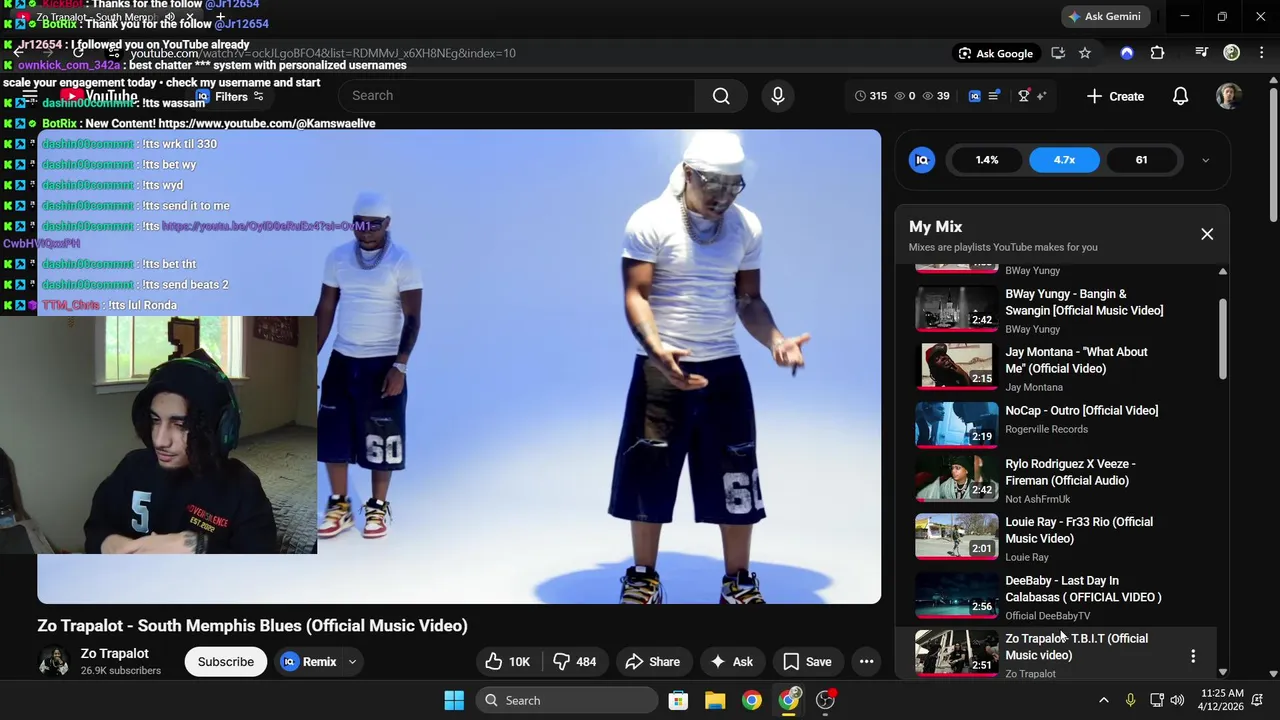
Task: Dislike the video (484)
Action: [x=574, y=661]
